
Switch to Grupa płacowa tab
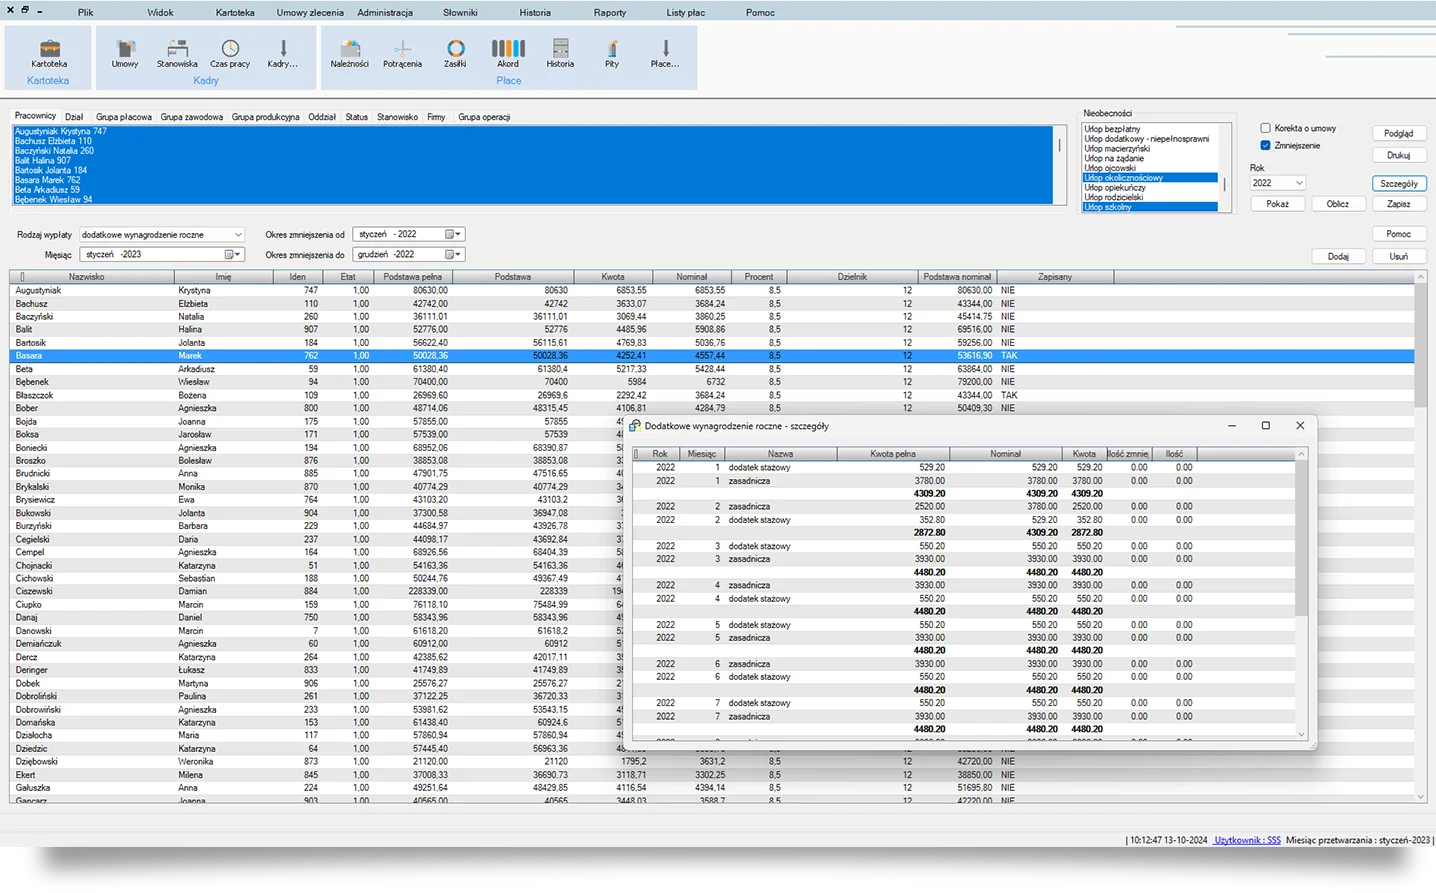point(124,117)
